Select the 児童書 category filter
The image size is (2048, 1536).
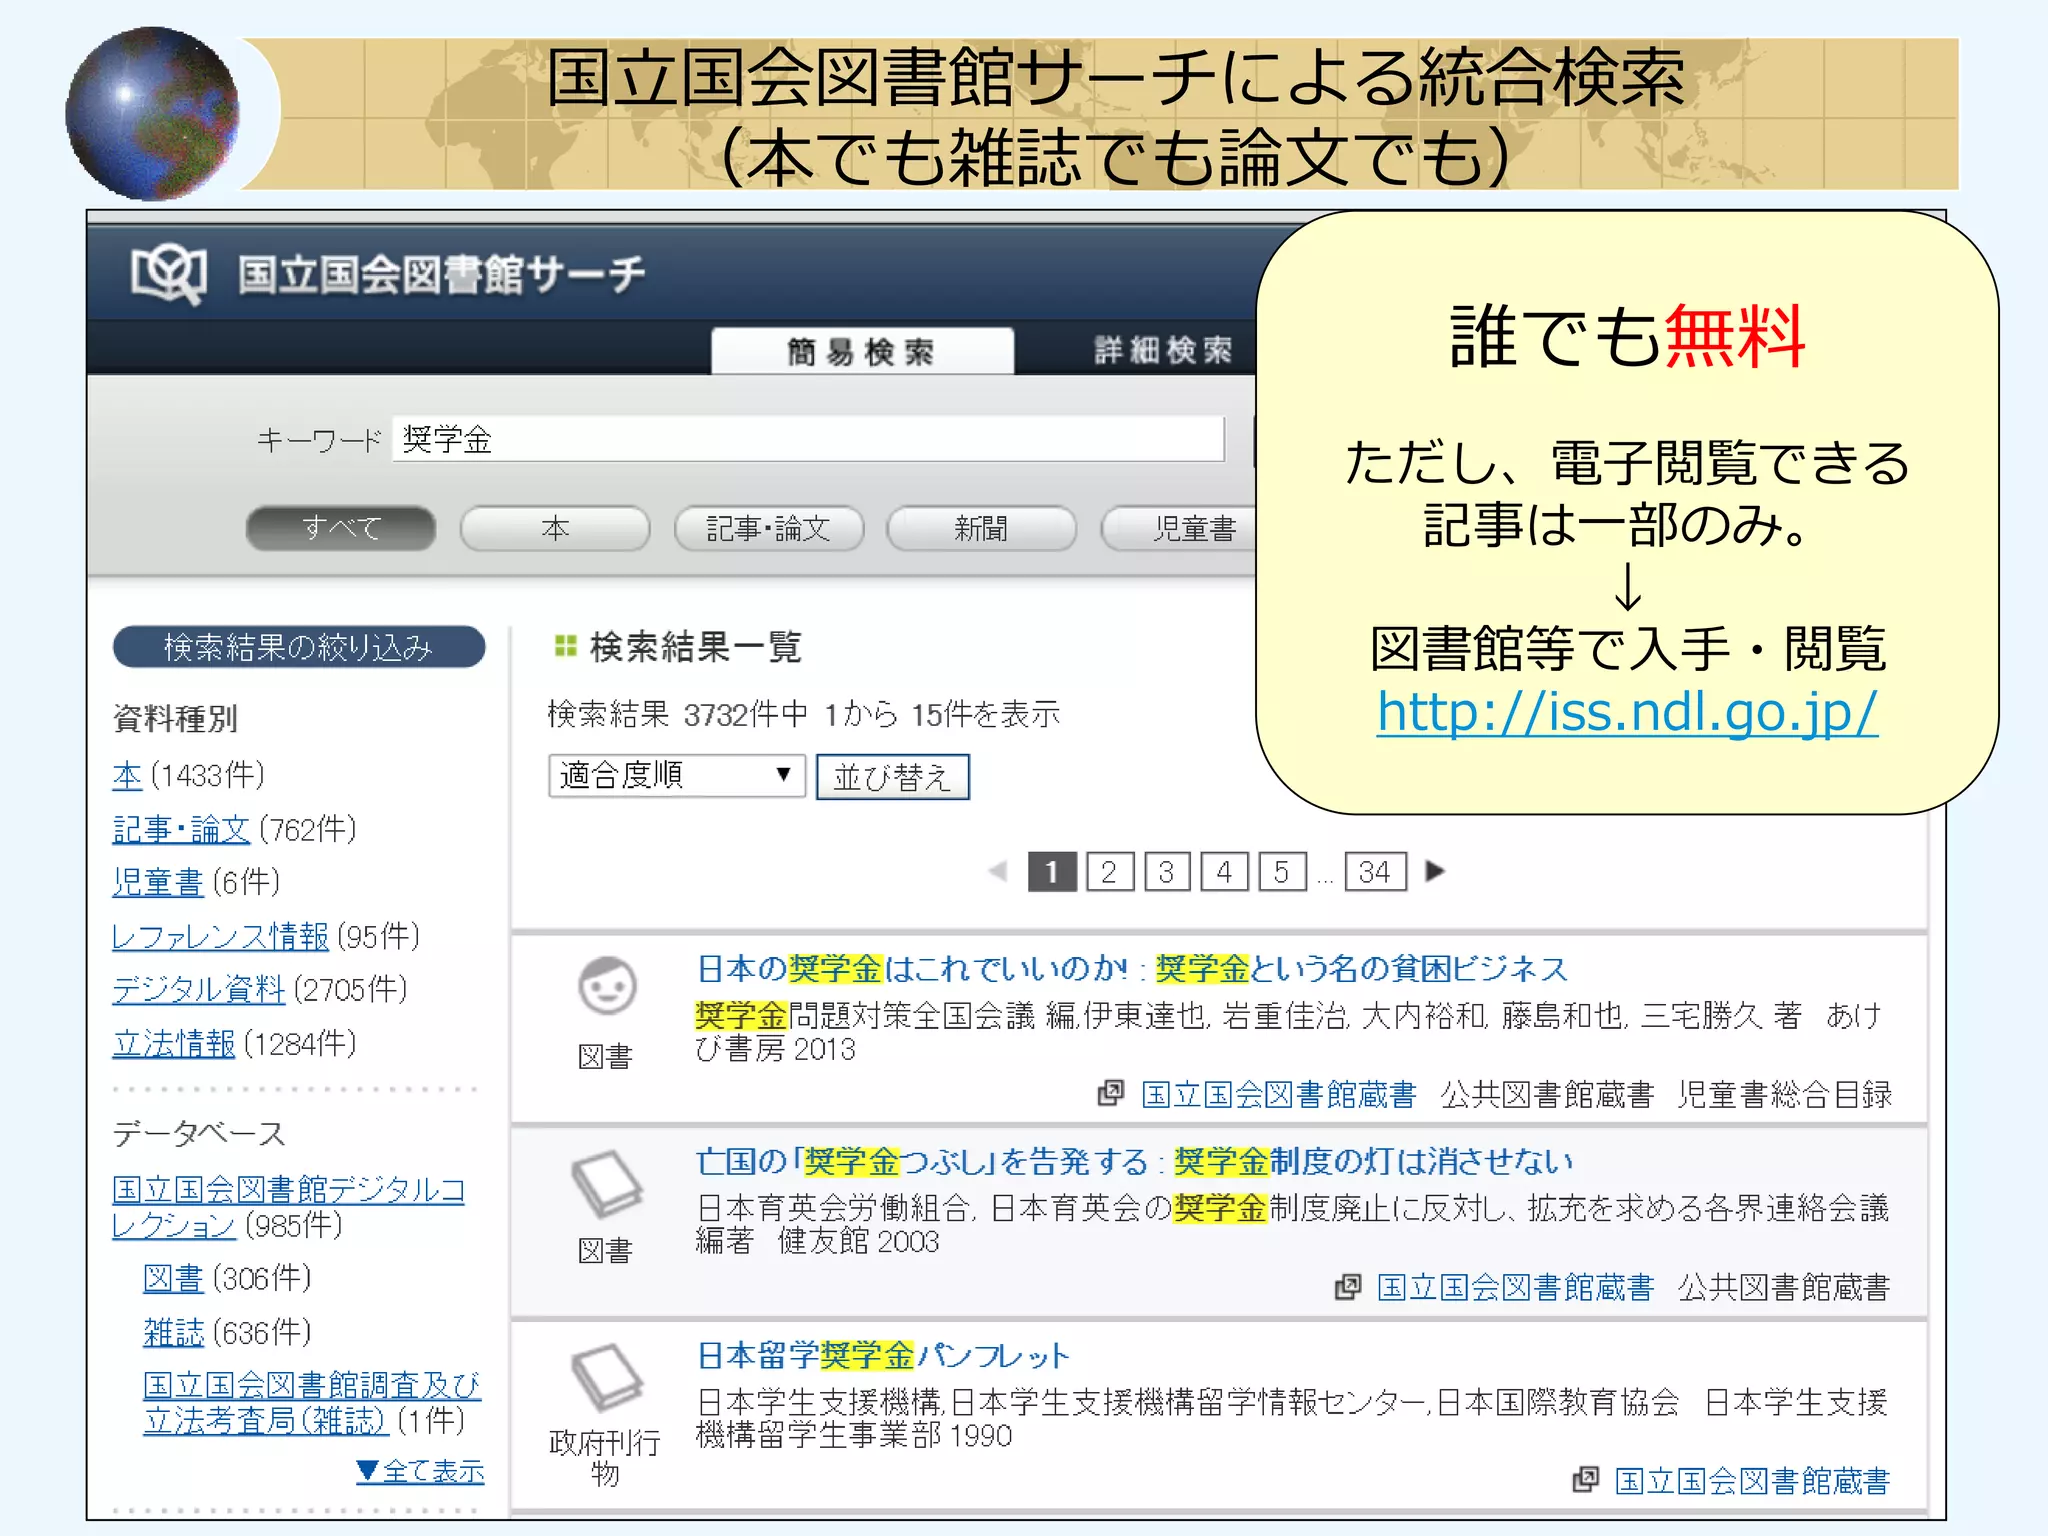1180,528
